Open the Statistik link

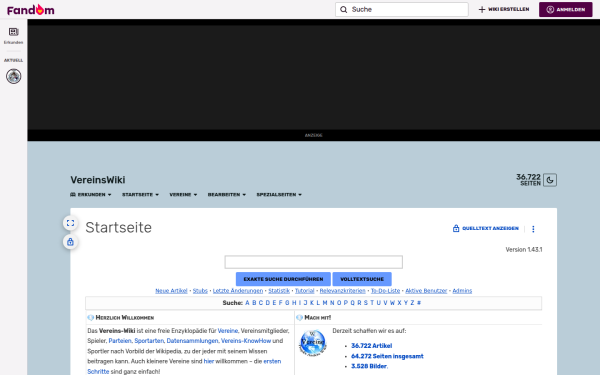(x=279, y=291)
